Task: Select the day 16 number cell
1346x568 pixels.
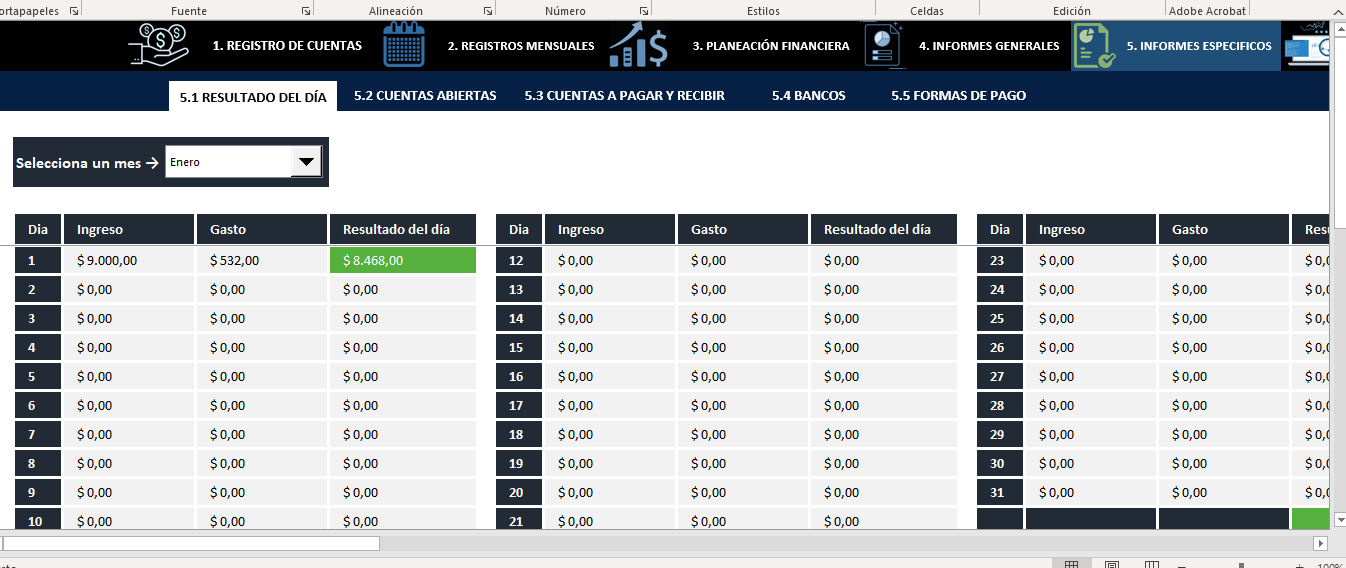Action: pyautogui.click(x=519, y=376)
